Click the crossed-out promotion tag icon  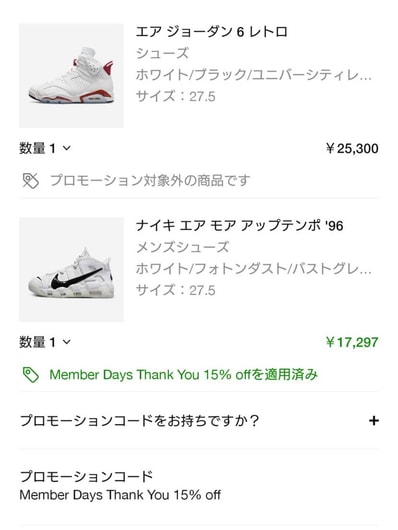[x=31, y=180]
